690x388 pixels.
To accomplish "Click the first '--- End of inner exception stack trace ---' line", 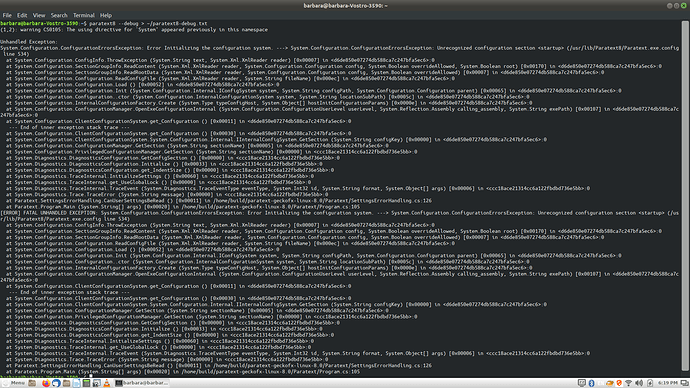I will [x=69, y=127].
